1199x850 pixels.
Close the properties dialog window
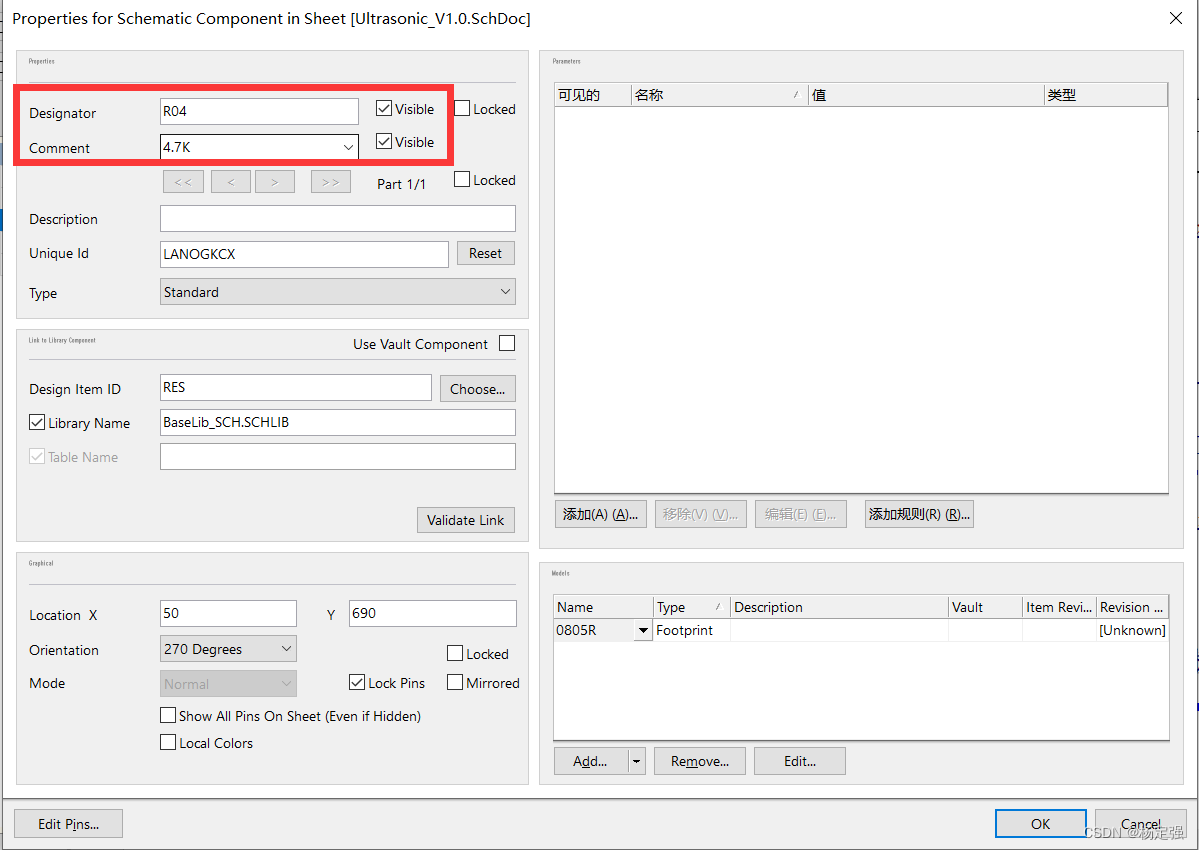[x=1174, y=18]
